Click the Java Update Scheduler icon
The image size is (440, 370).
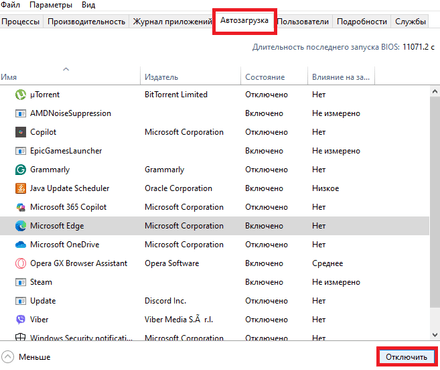(20, 188)
